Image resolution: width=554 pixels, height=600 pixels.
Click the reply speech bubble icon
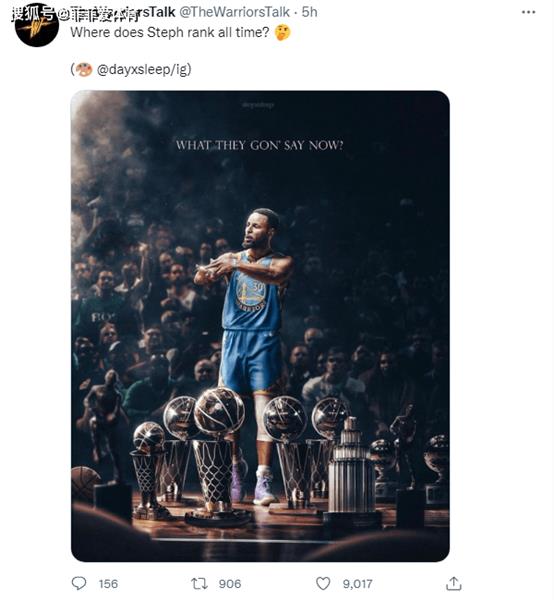(x=79, y=583)
